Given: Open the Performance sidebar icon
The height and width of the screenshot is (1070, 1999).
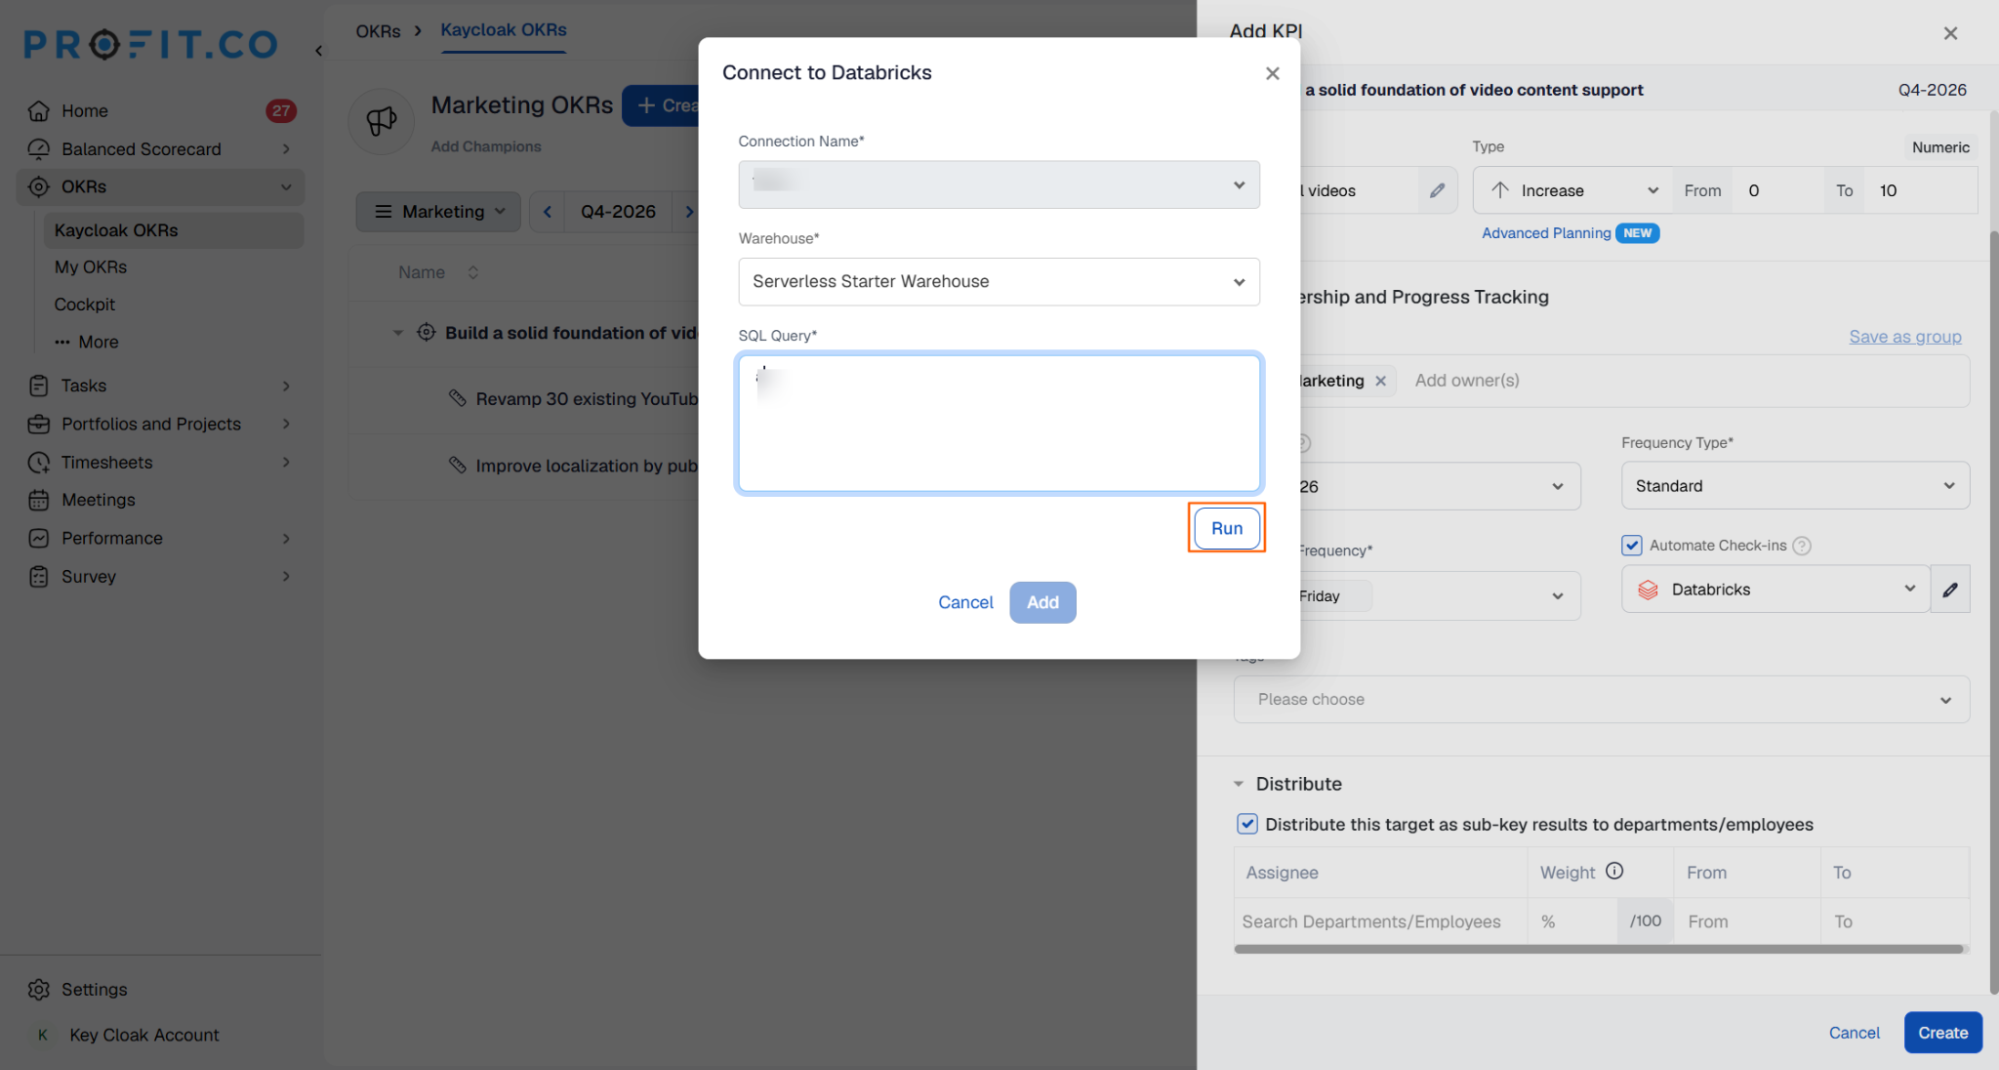Looking at the screenshot, I should (39, 538).
